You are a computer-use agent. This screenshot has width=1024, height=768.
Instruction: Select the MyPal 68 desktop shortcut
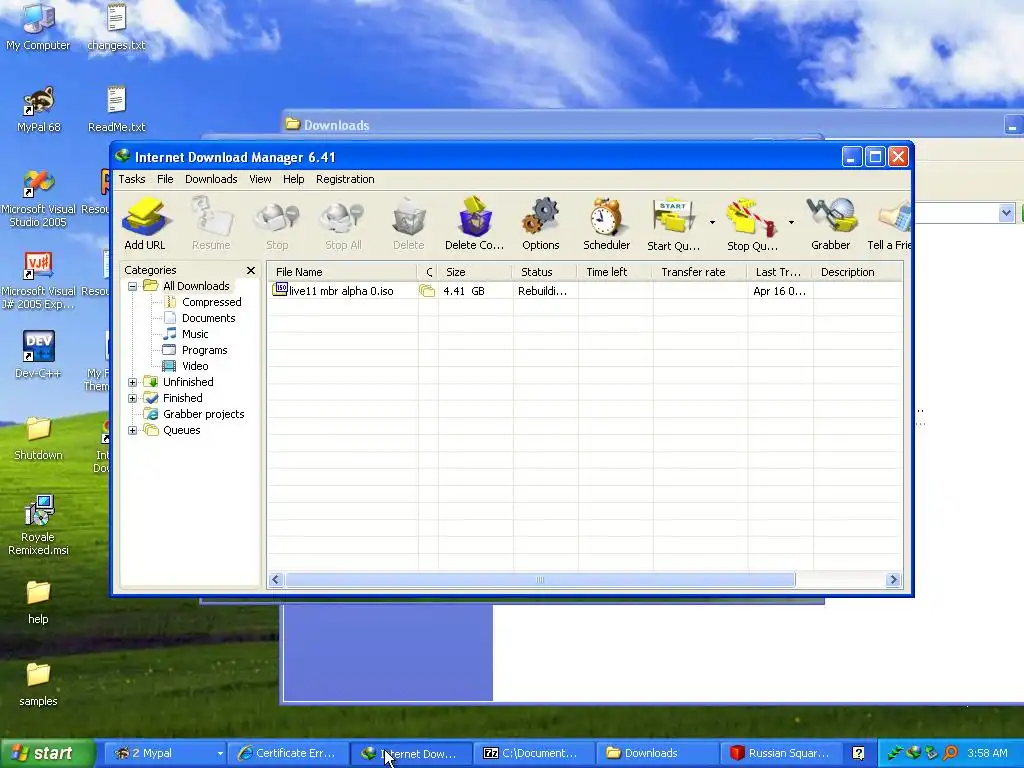tap(39, 110)
